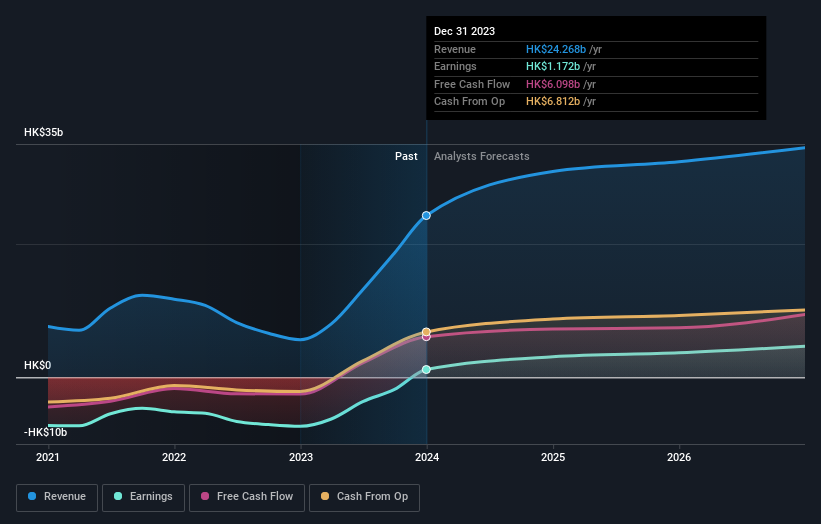The height and width of the screenshot is (524, 821).
Task: Click the HK$6.098b free cash flow value
Action: coord(553,84)
